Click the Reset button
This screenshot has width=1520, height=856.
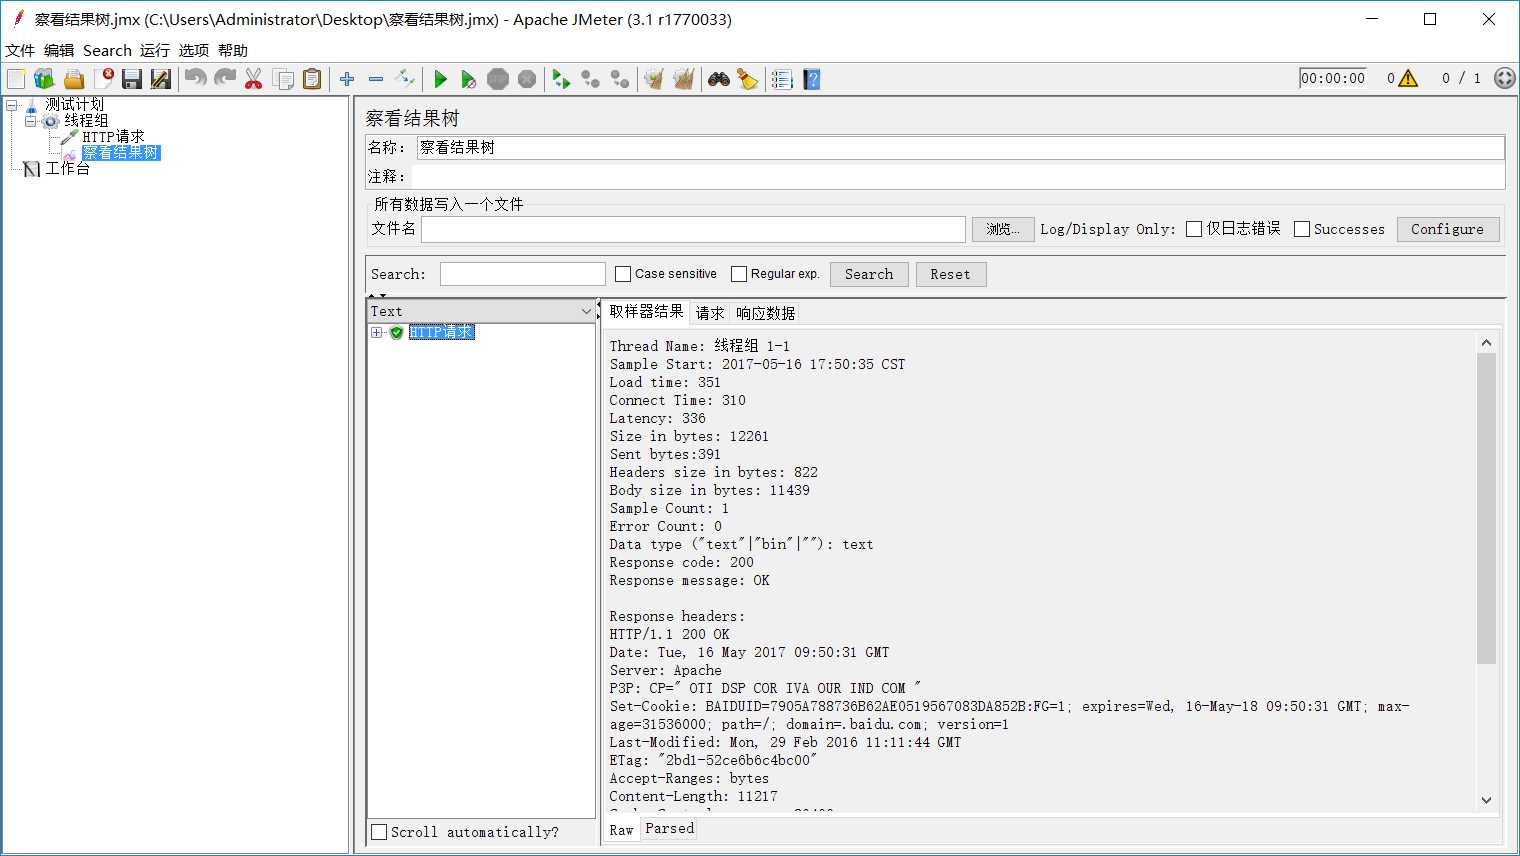pos(950,274)
